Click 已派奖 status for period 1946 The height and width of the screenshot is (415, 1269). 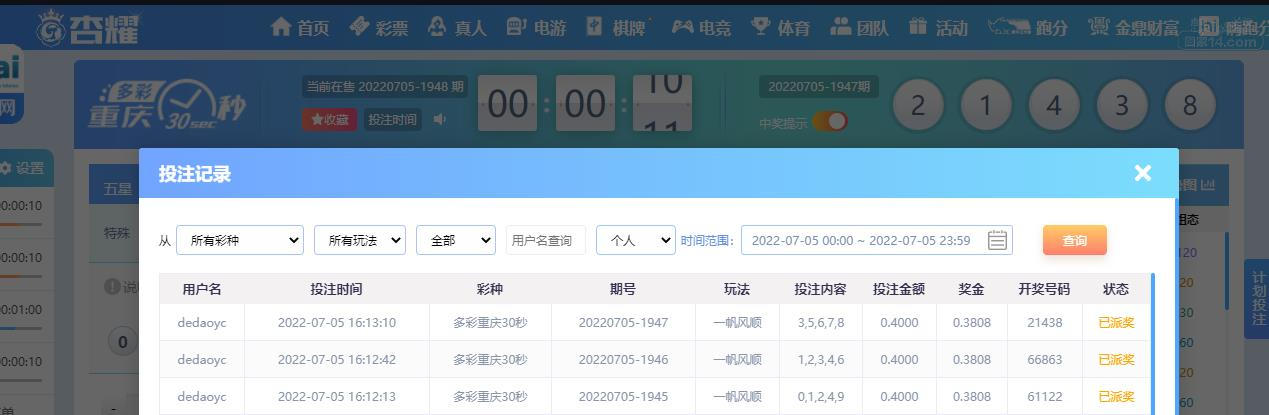click(1116, 360)
